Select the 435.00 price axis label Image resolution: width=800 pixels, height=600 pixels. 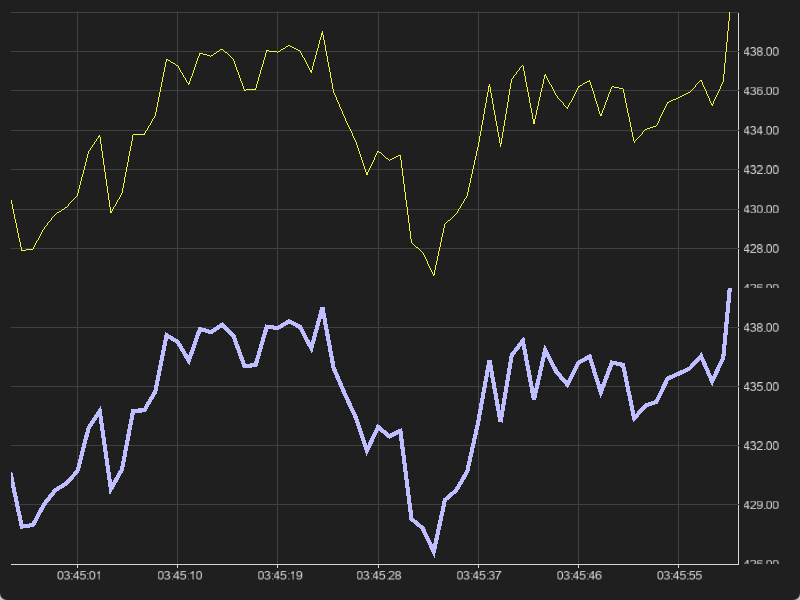(x=760, y=387)
